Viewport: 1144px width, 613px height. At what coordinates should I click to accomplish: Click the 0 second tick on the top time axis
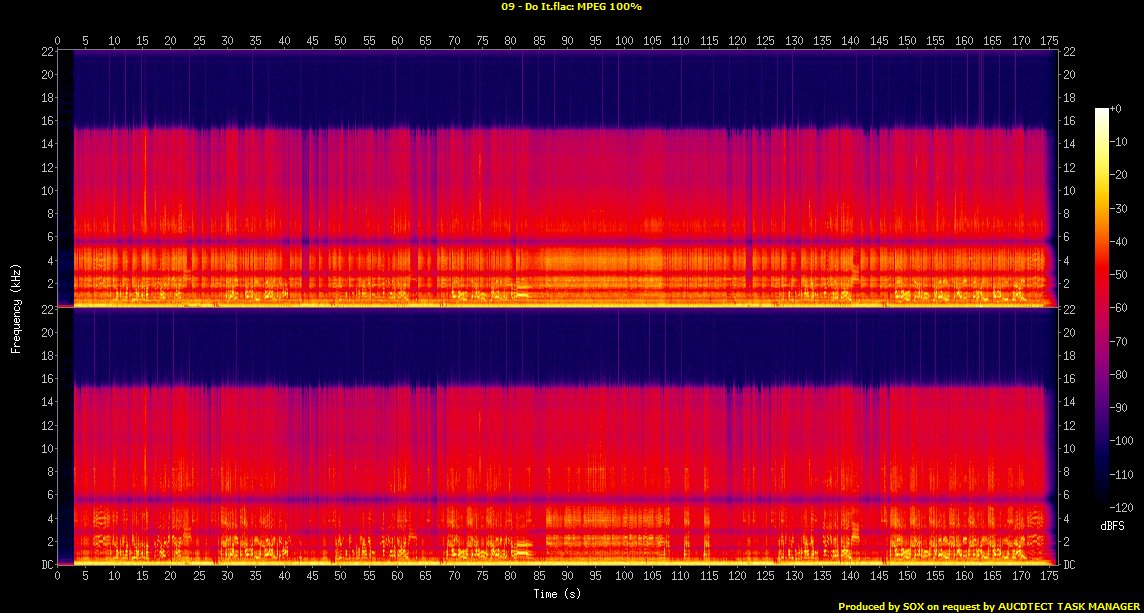click(x=58, y=41)
